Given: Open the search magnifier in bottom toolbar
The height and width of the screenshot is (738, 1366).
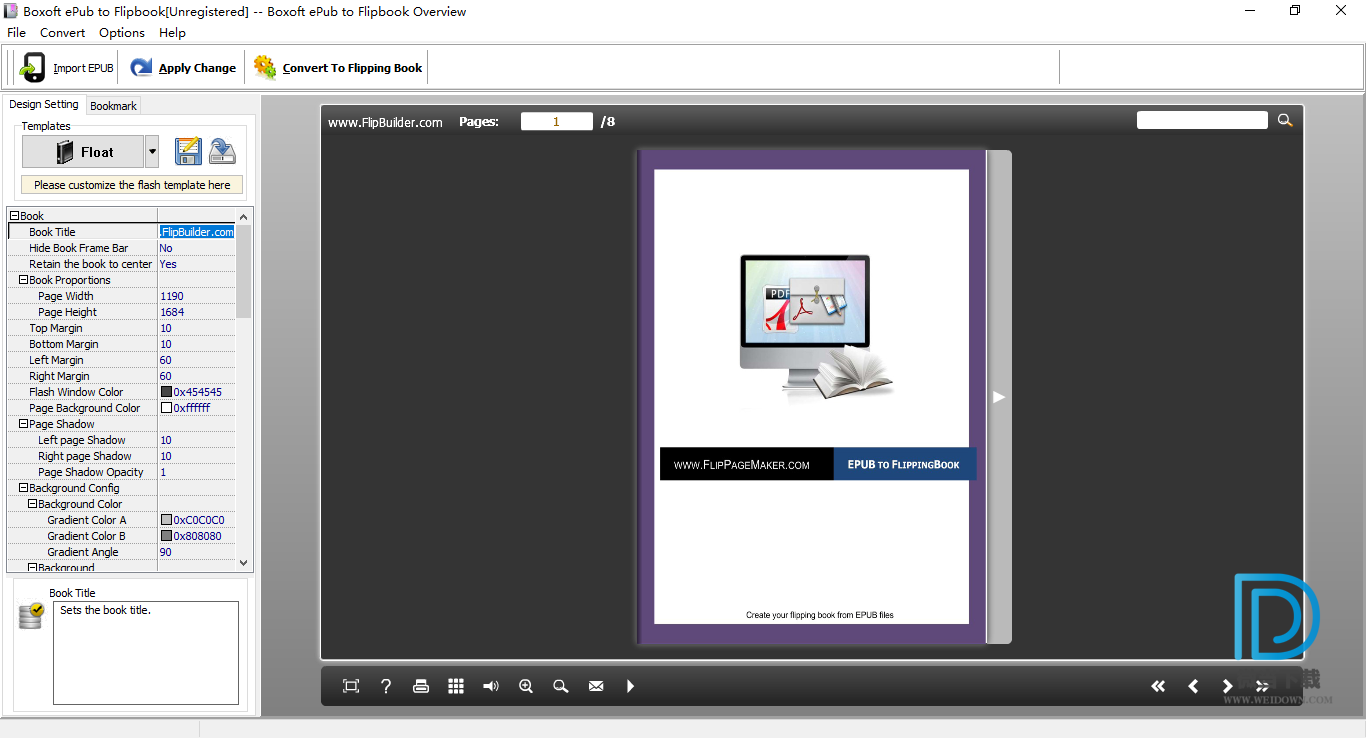Looking at the screenshot, I should (x=561, y=686).
